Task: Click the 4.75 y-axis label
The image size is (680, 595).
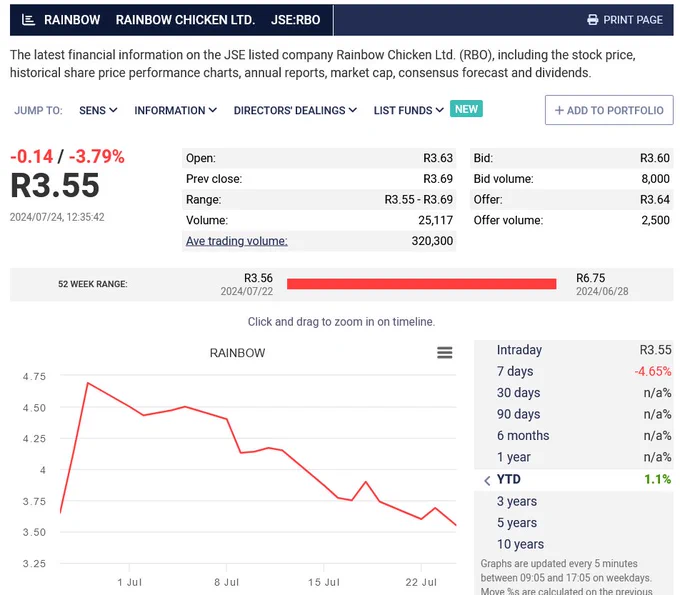Action: 34,376
